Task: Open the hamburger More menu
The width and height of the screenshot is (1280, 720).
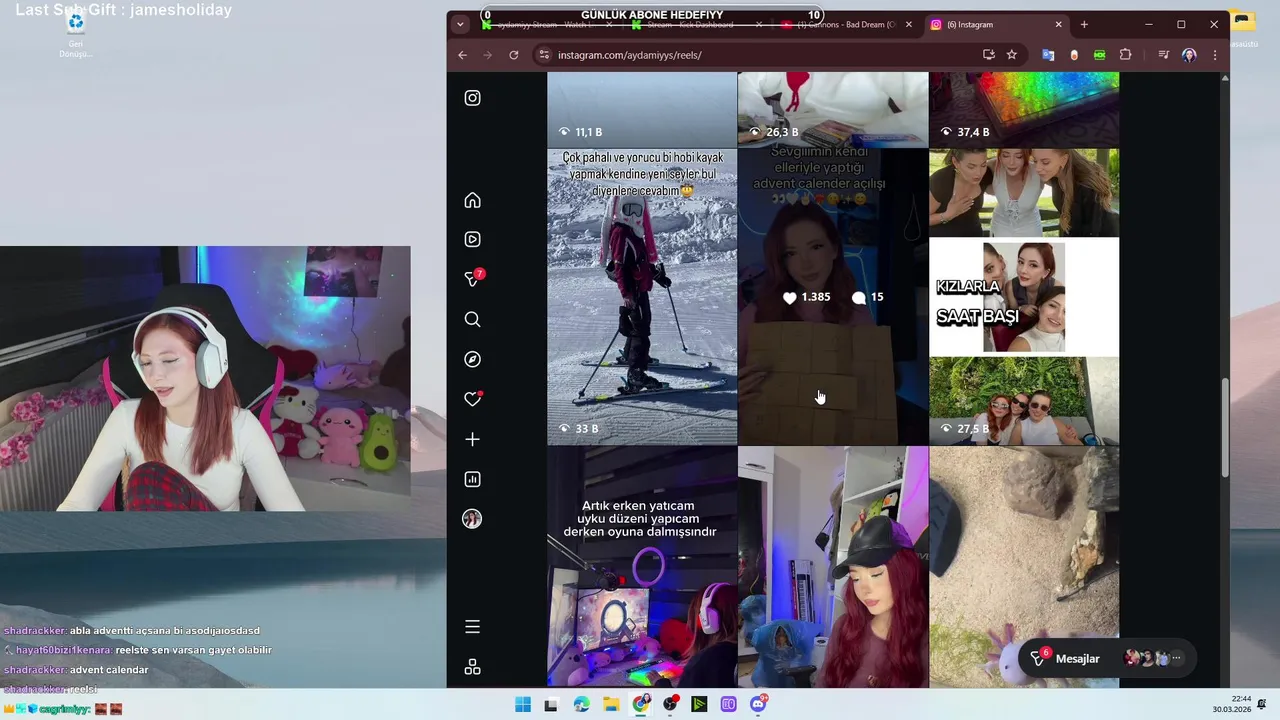Action: pyautogui.click(x=472, y=627)
